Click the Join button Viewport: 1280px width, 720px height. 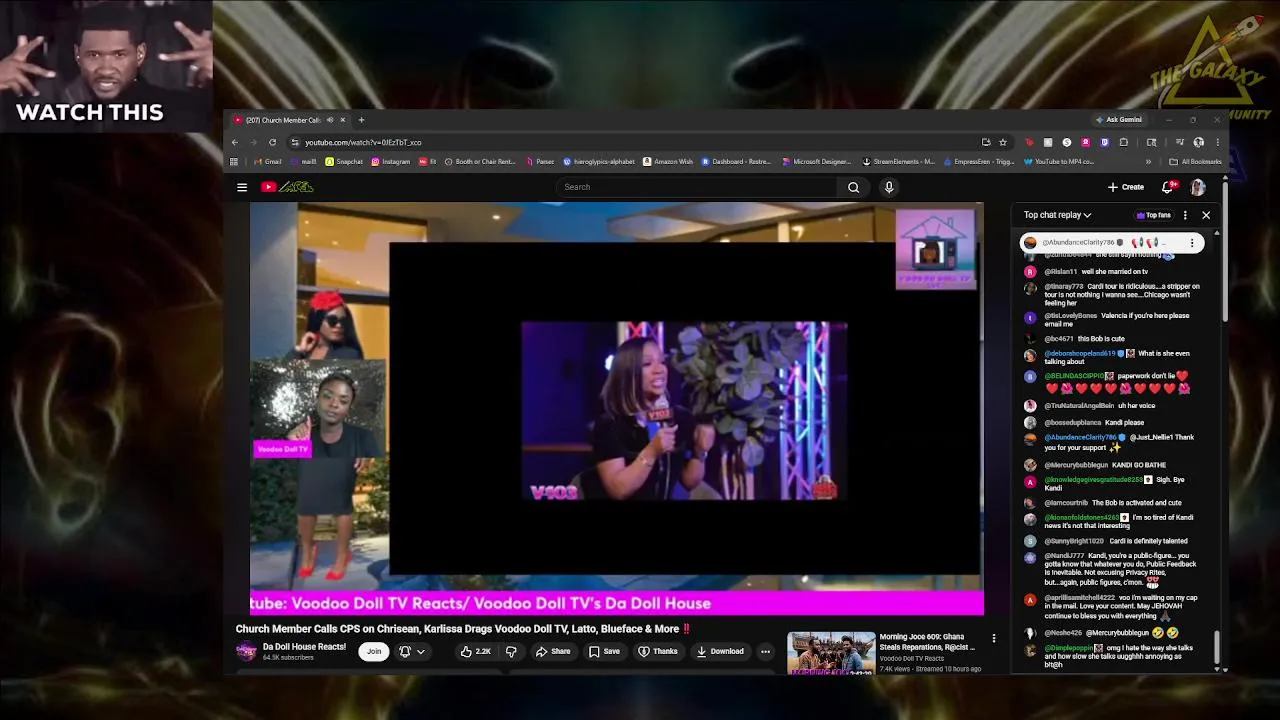tap(374, 652)
